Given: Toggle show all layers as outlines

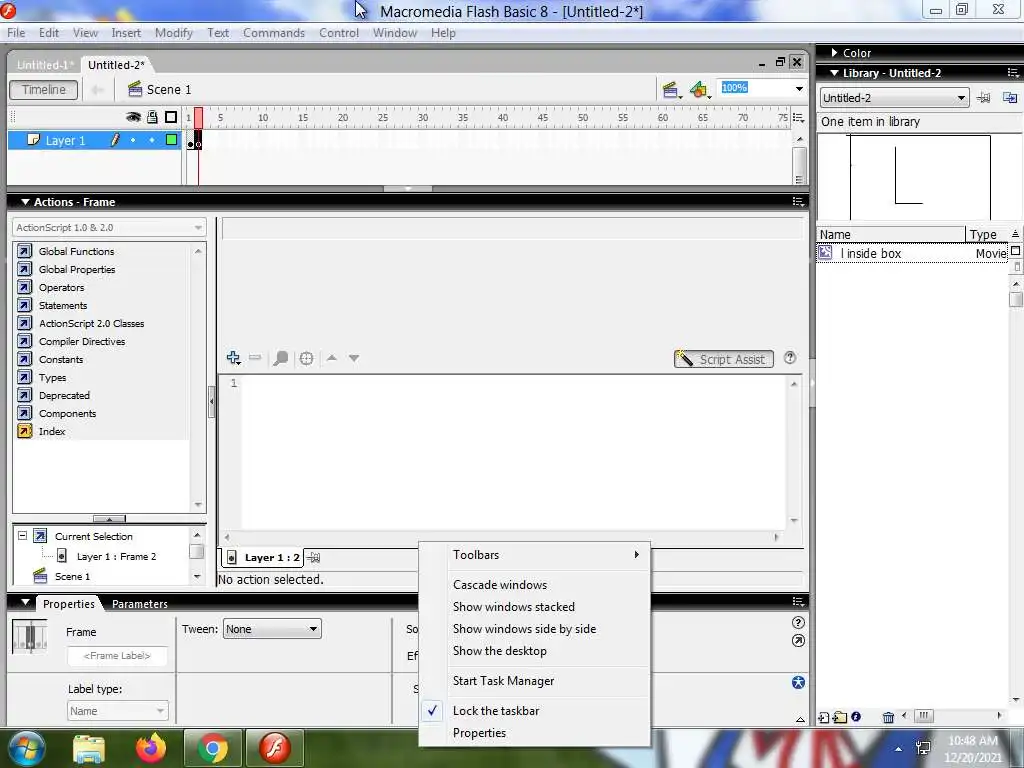Looking at the screenshot, I should [171, 117].
